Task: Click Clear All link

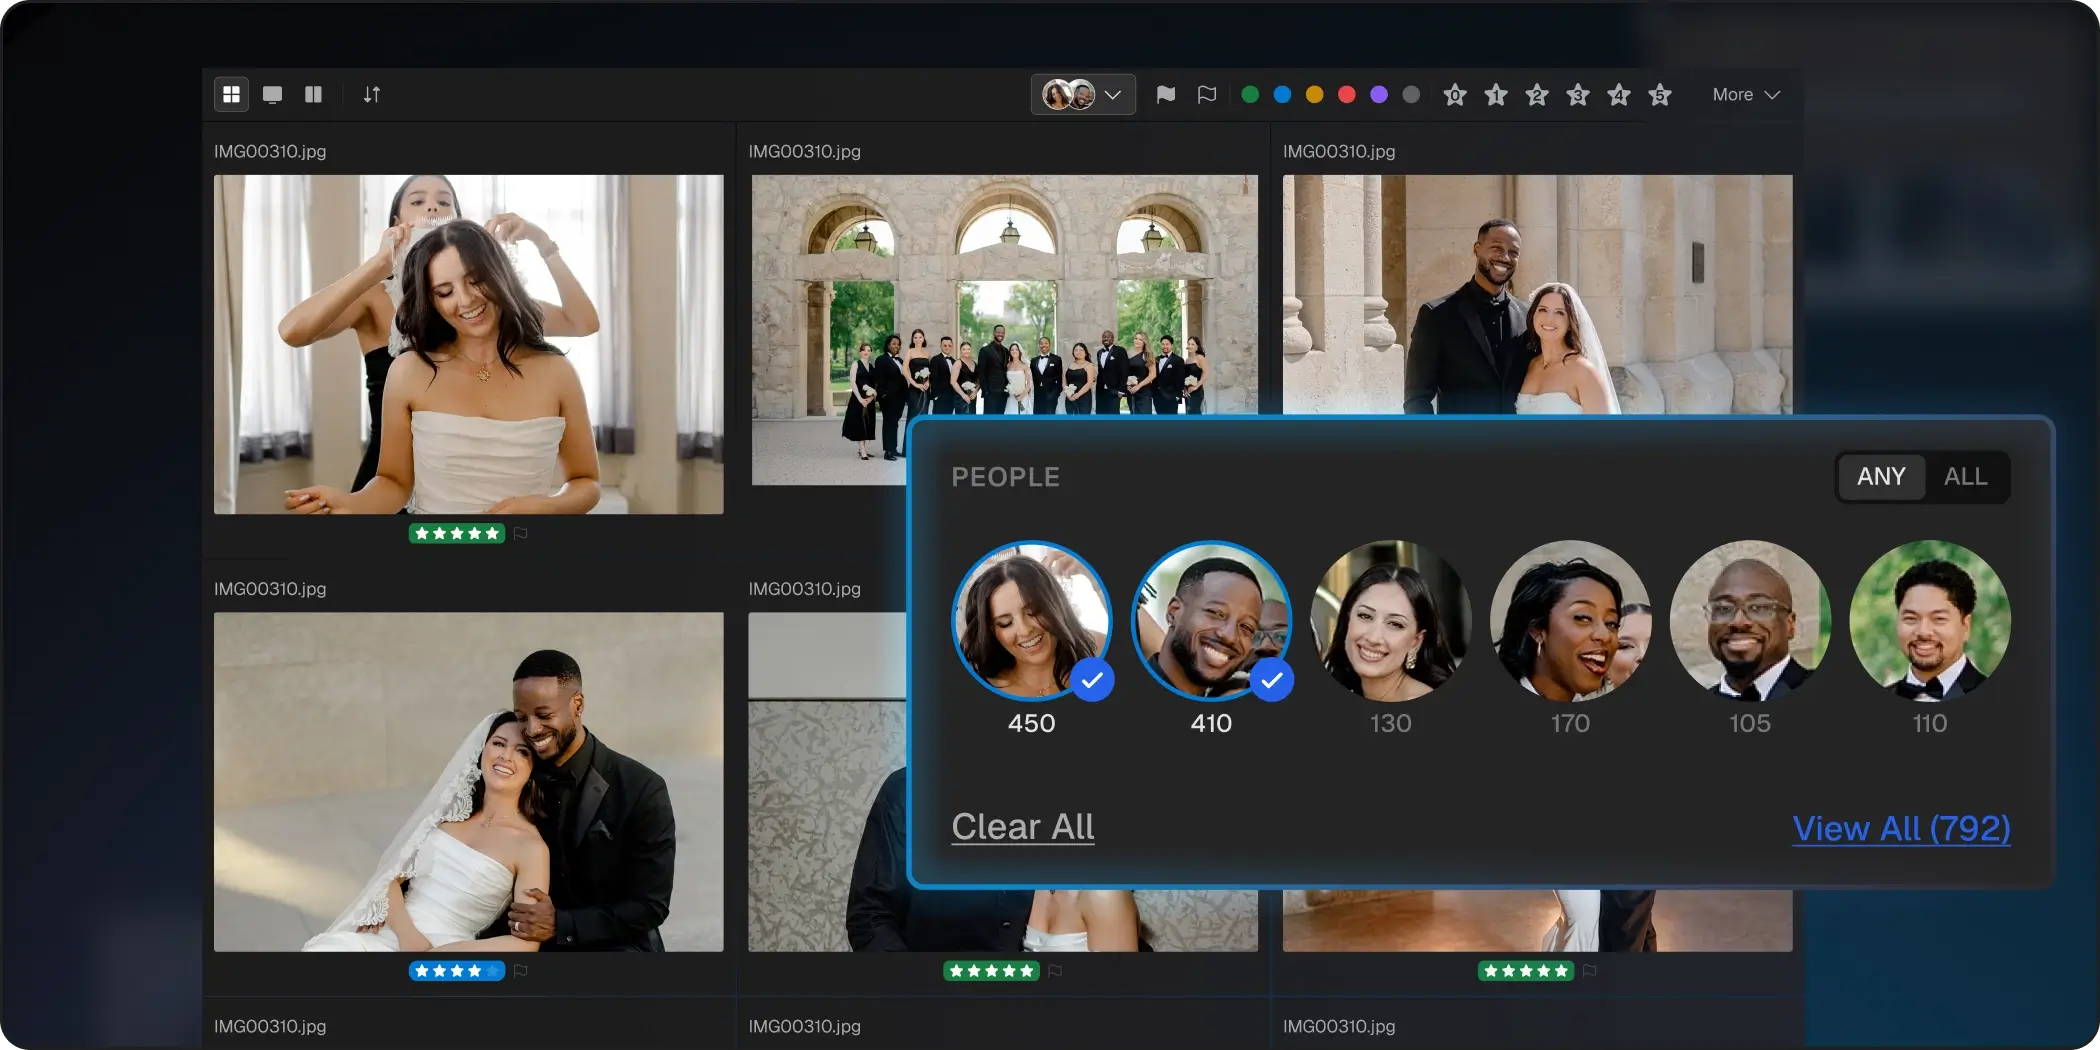Action: (x=1022, y=827)
